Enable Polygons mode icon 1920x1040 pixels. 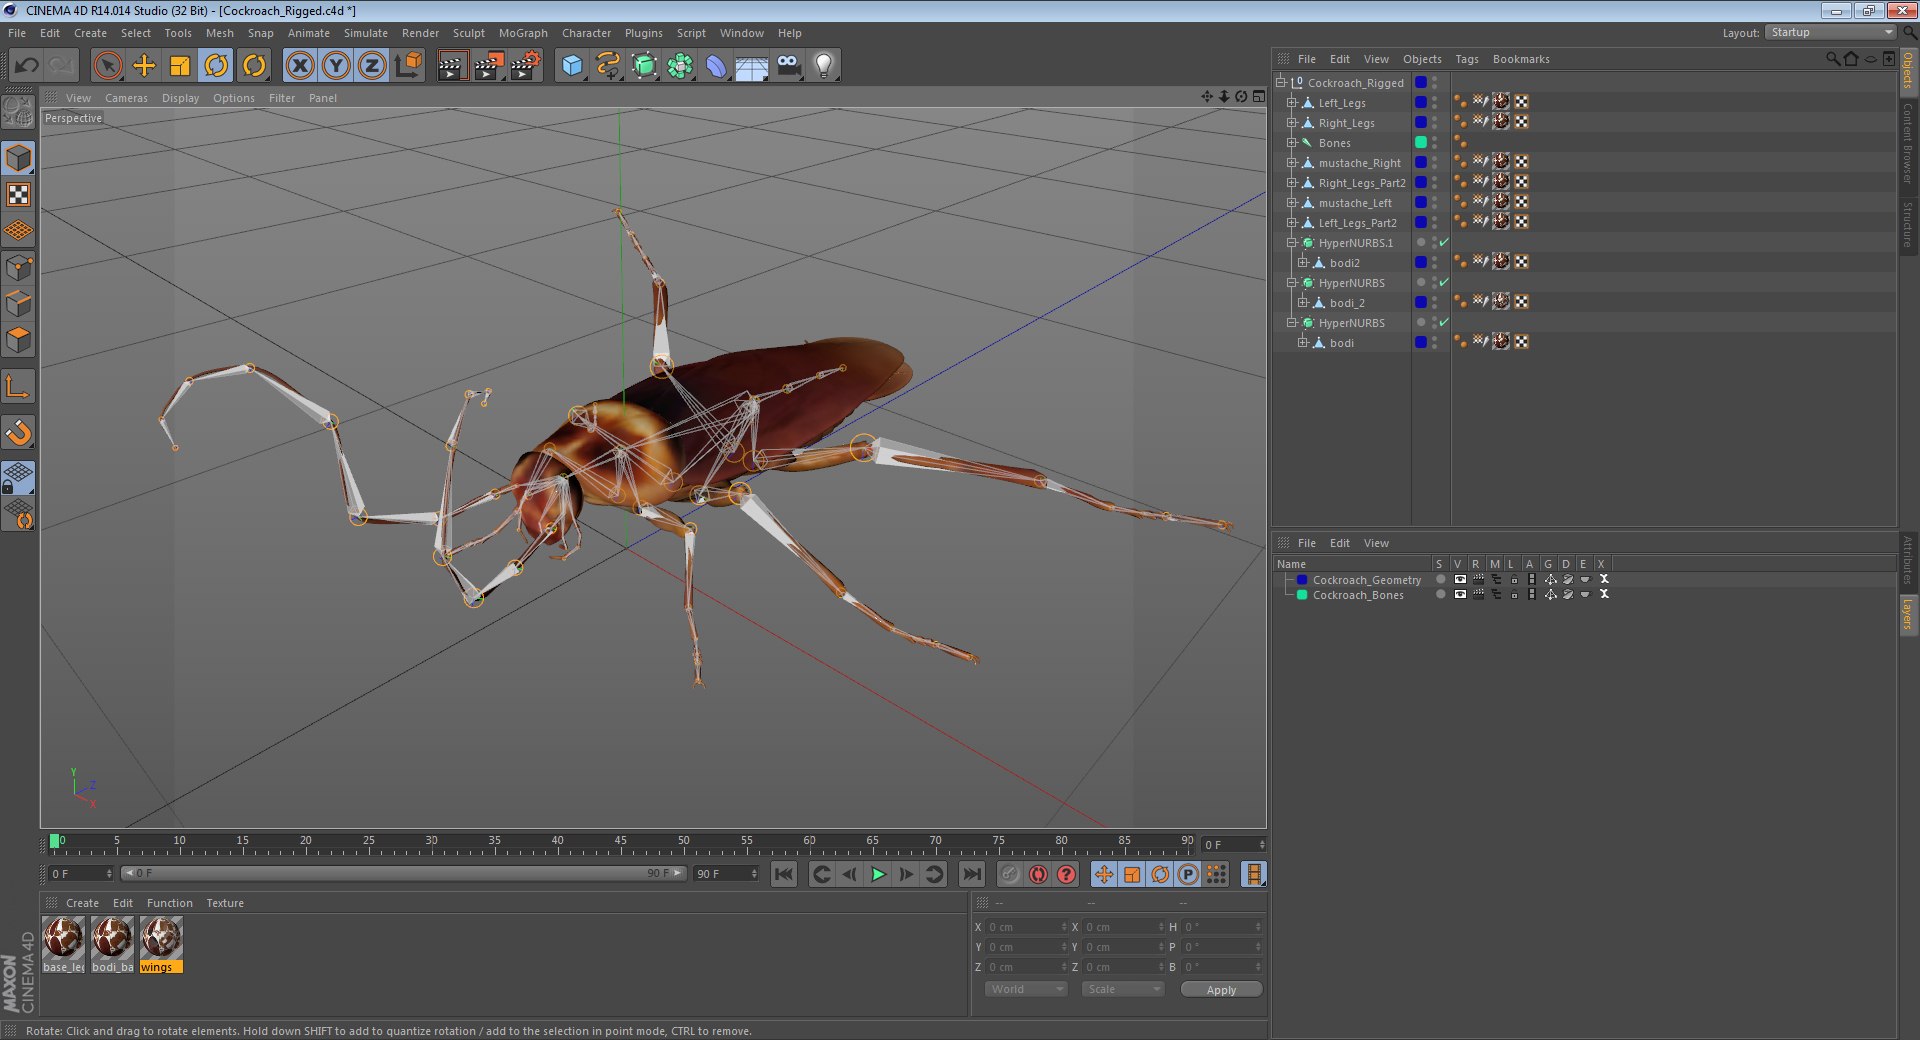[x=19, y=341]
